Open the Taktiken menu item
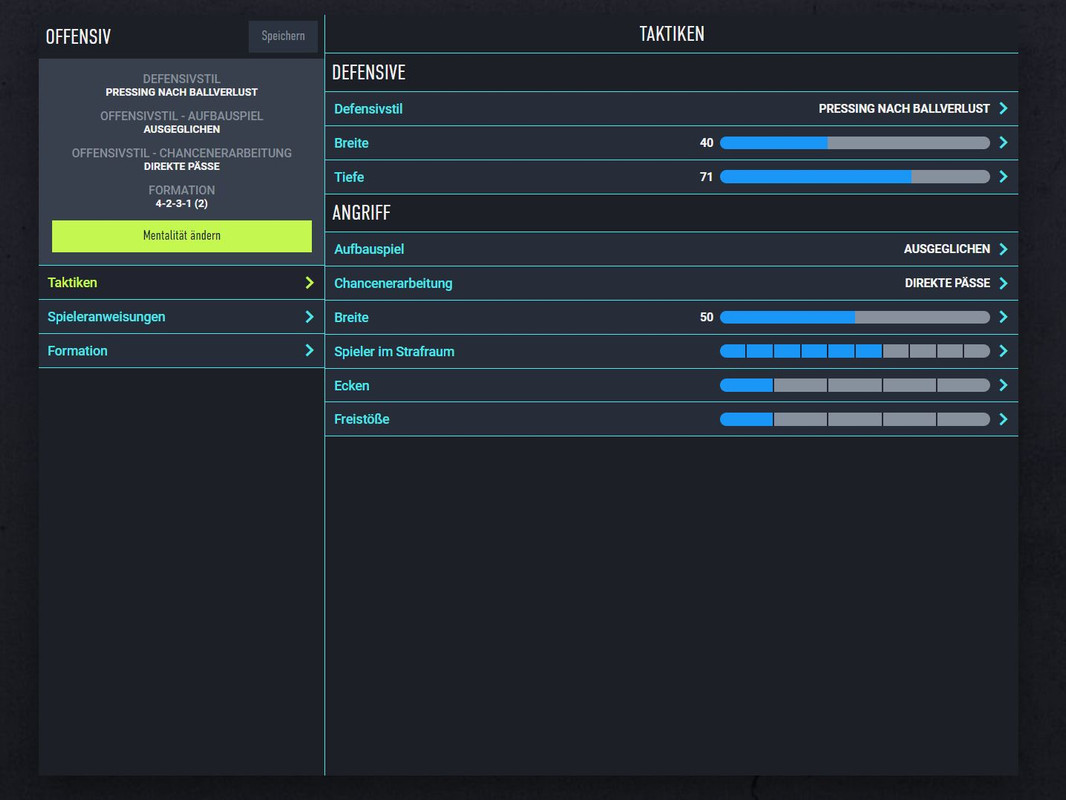Viewport: 1066px width, 800px height. coord(73,283)
